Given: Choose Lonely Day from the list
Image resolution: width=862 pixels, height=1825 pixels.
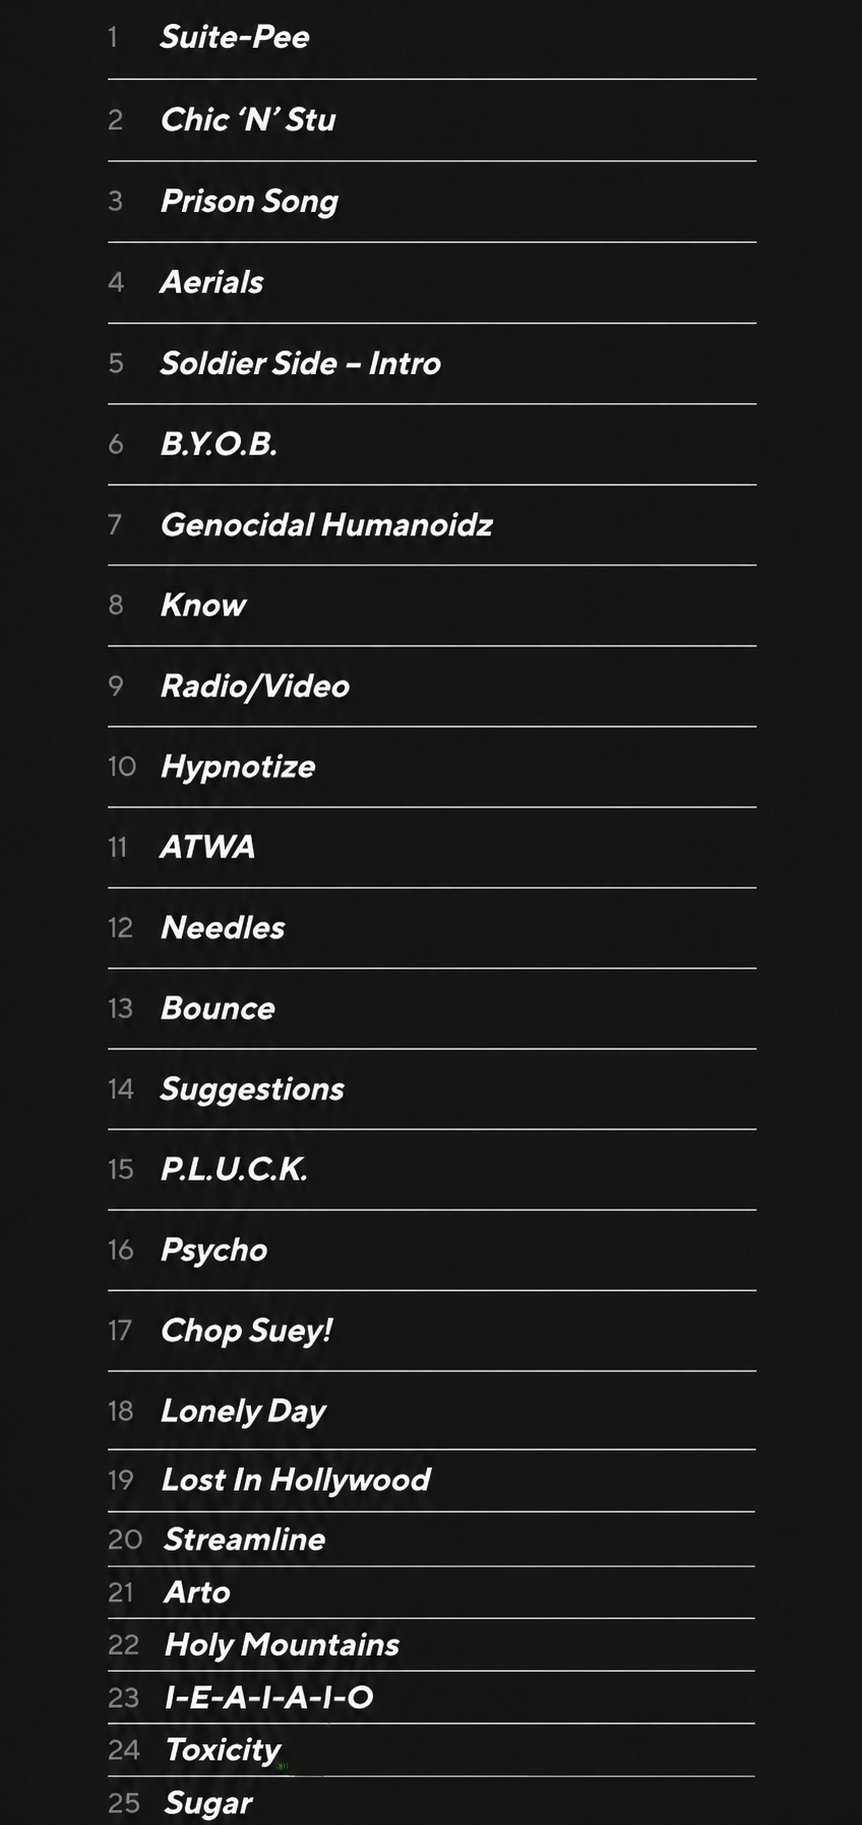Looking at the screenshot, I should pyautogui.click(x=431, y=1410).
